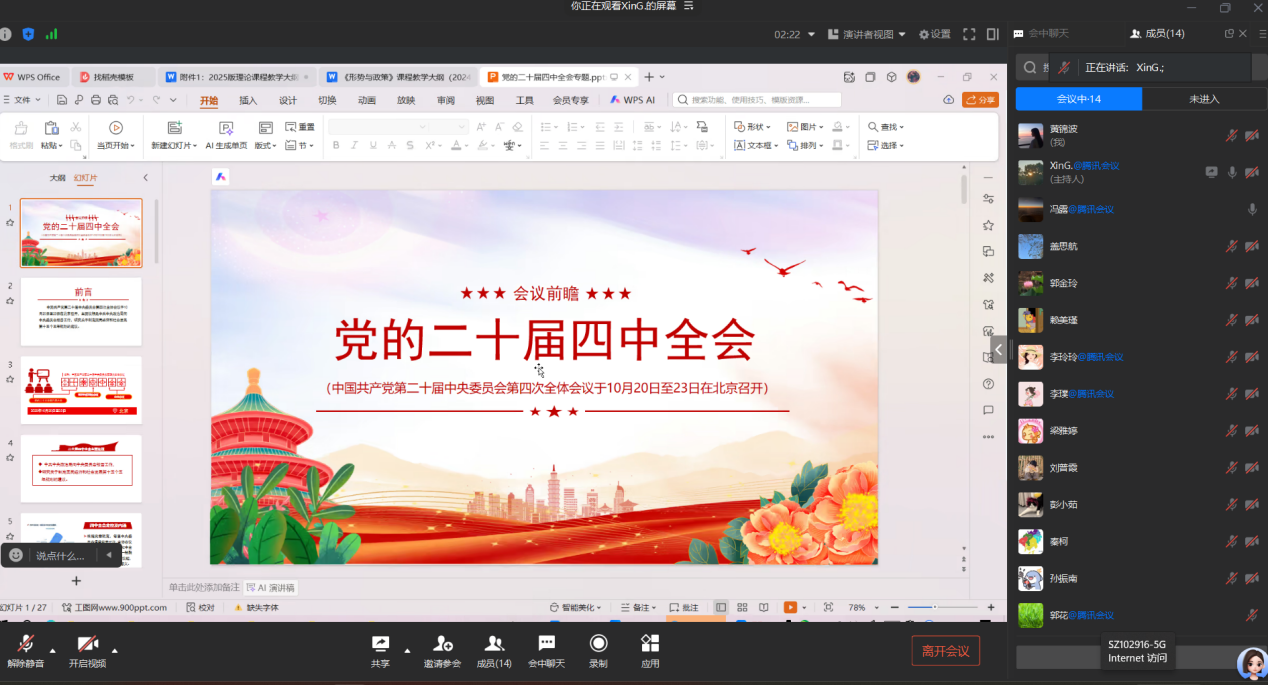The width and height of the screenshot is (1268, 685).
Task: Open the 新建幻灯片 dropdown
Action: point(176,146)
